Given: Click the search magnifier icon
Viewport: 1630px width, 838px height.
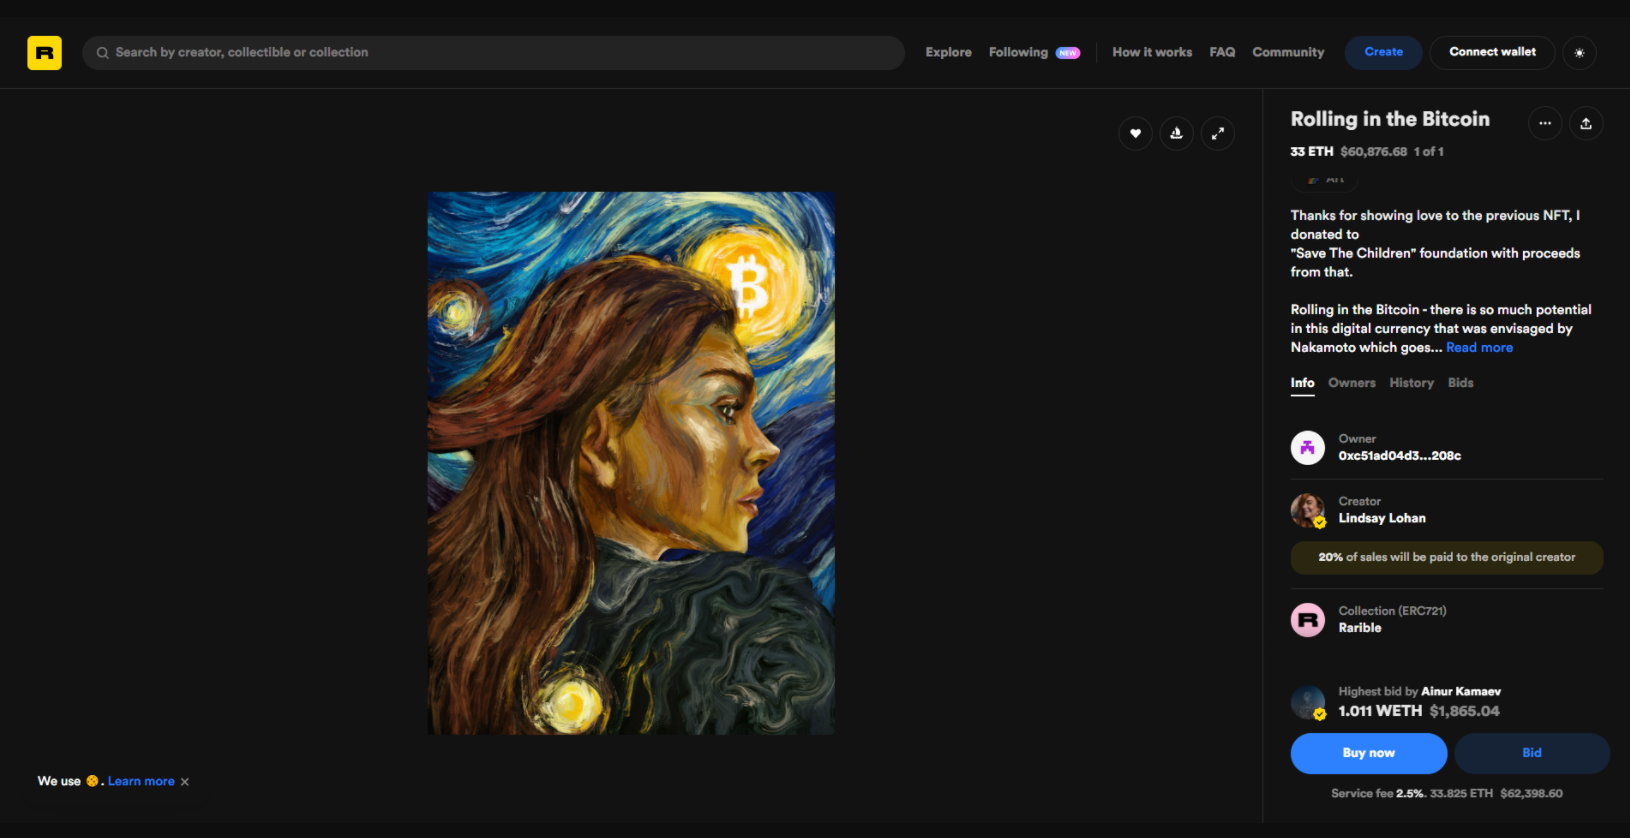Looking at the screenshot, I should tap(102, 53).
